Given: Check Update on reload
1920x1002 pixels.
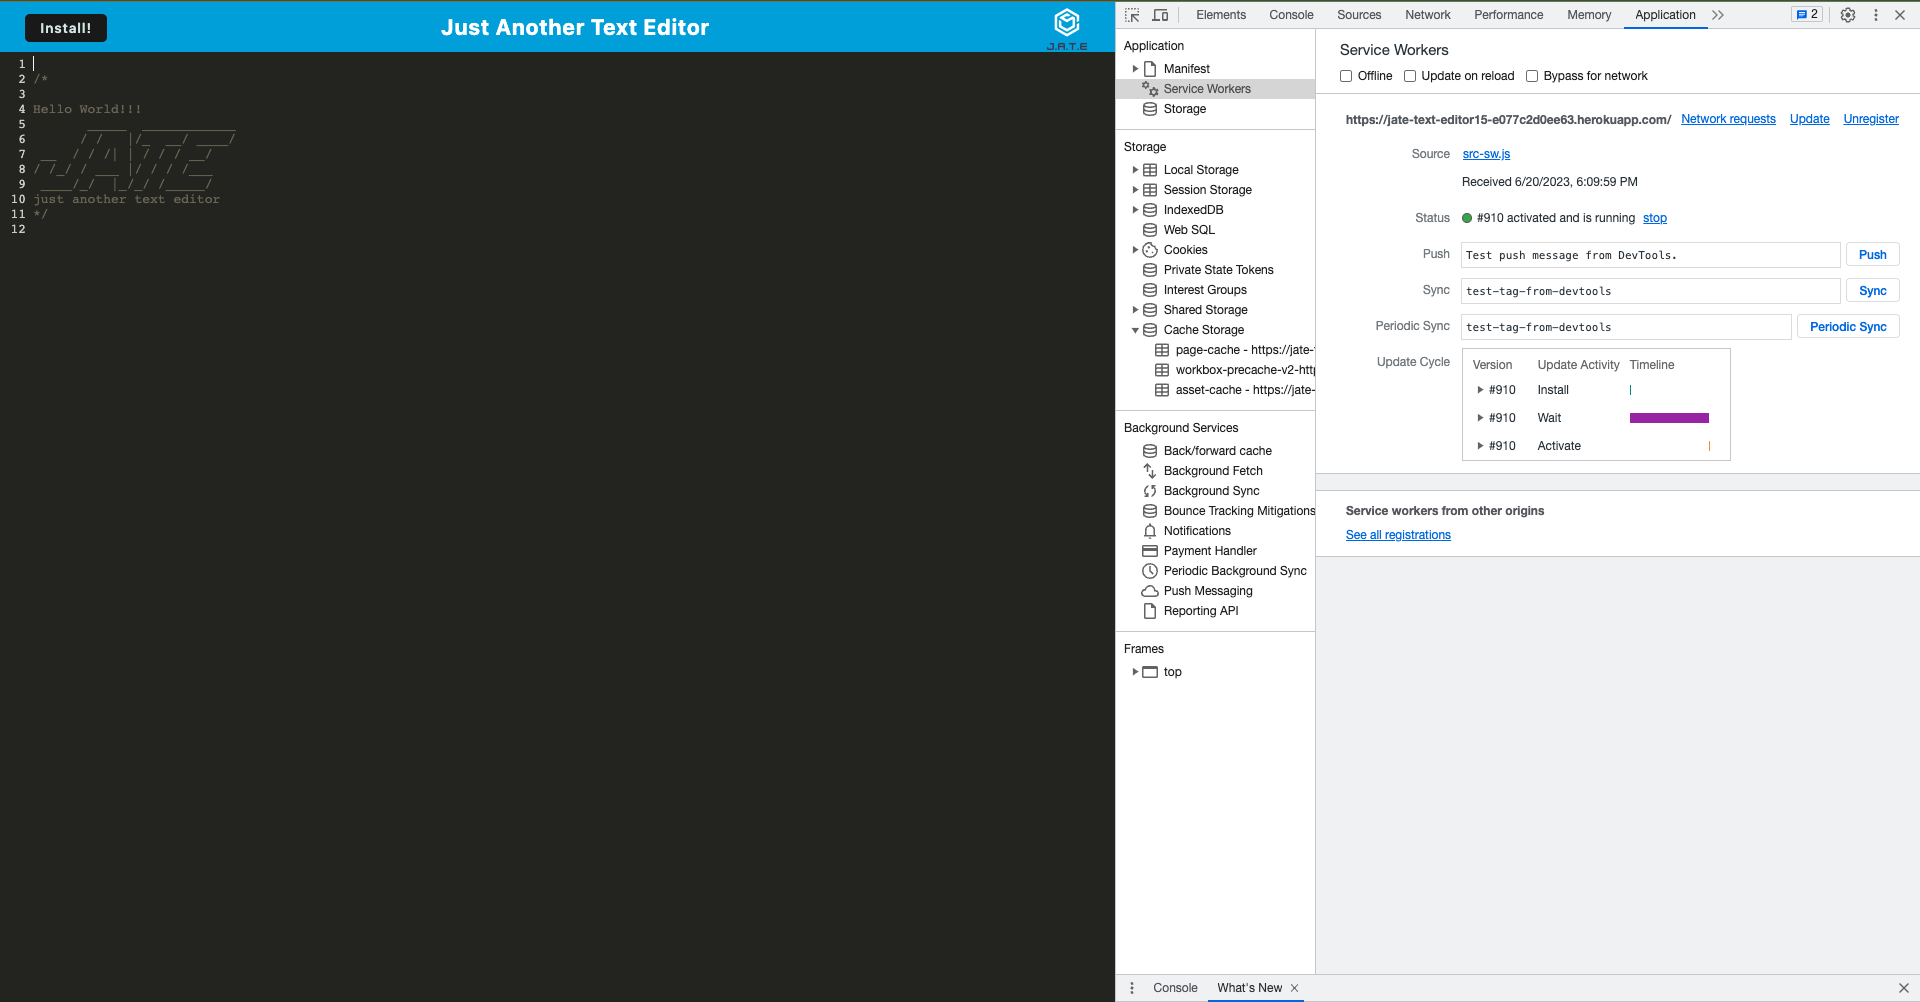Looking at the screenshot, I should click(1410, 76).
